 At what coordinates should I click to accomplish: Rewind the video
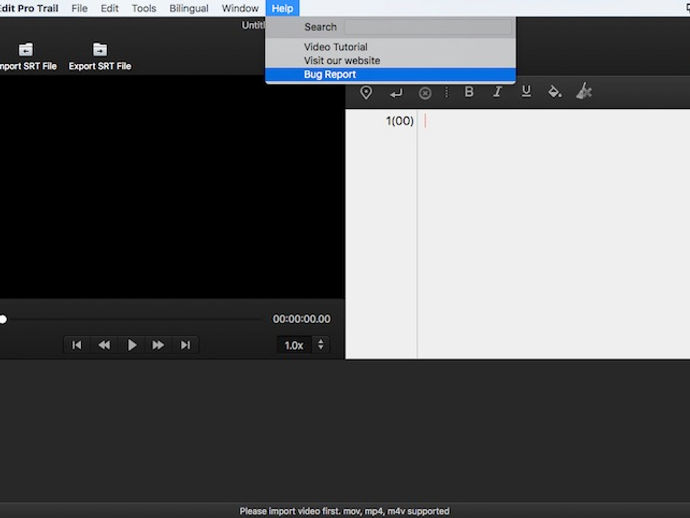(x=104, y=345)
